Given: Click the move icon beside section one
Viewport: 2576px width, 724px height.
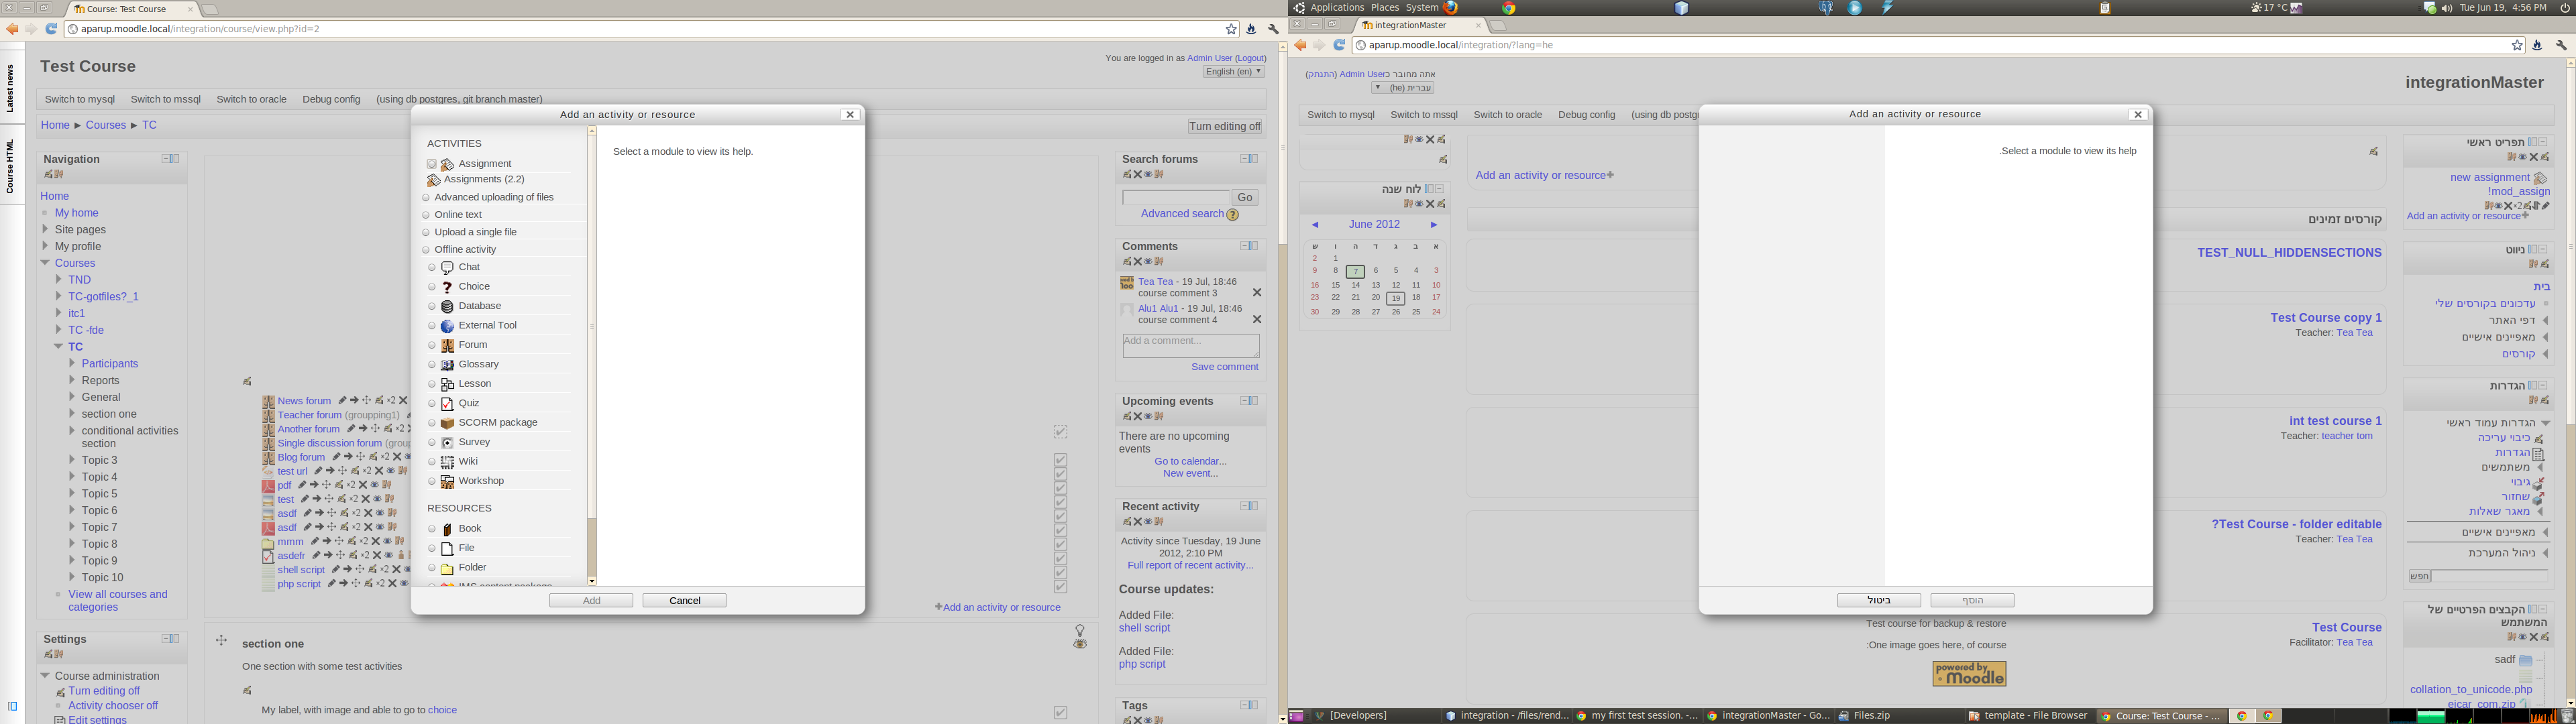Looking at the screenshot, I should point(222,641).
